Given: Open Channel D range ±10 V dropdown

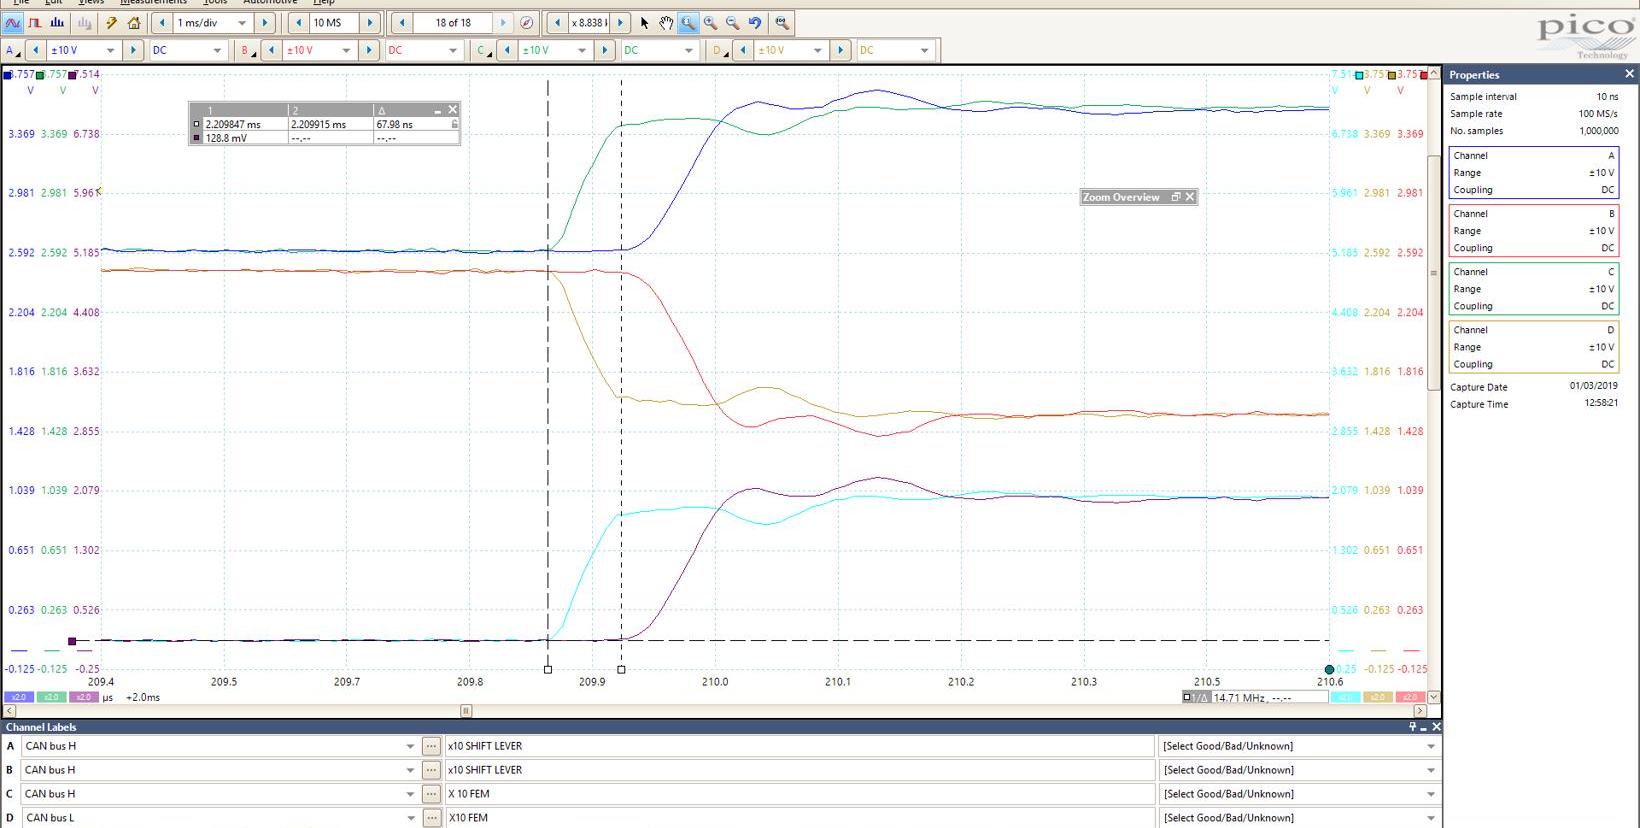Looking at the screenshot, I should point(818,50).
